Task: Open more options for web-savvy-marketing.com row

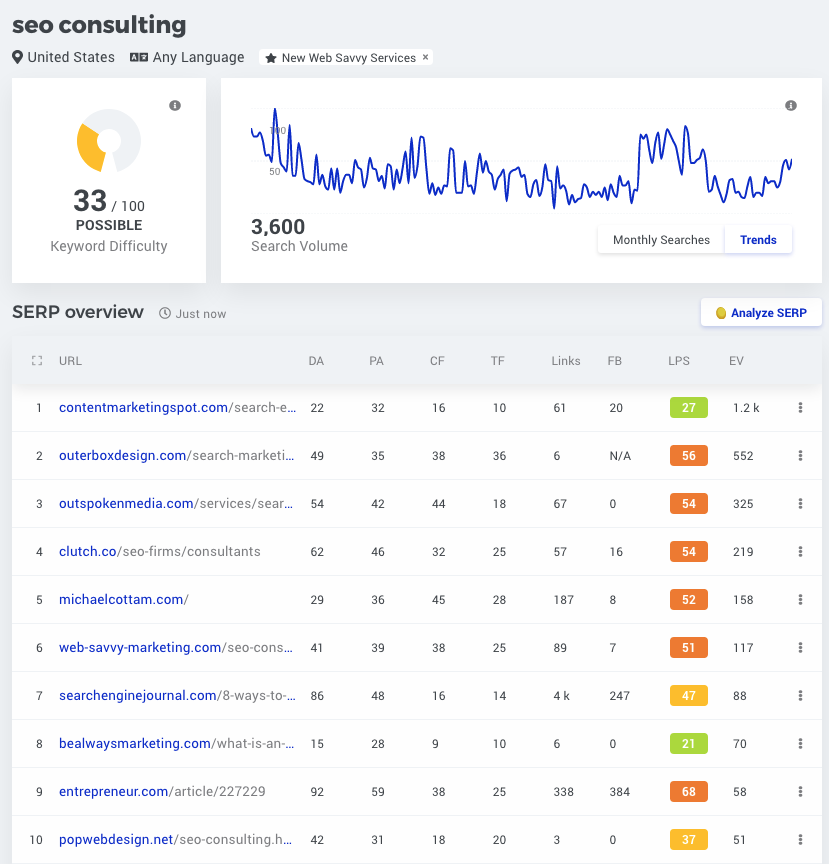Action: tap(800, 647)
